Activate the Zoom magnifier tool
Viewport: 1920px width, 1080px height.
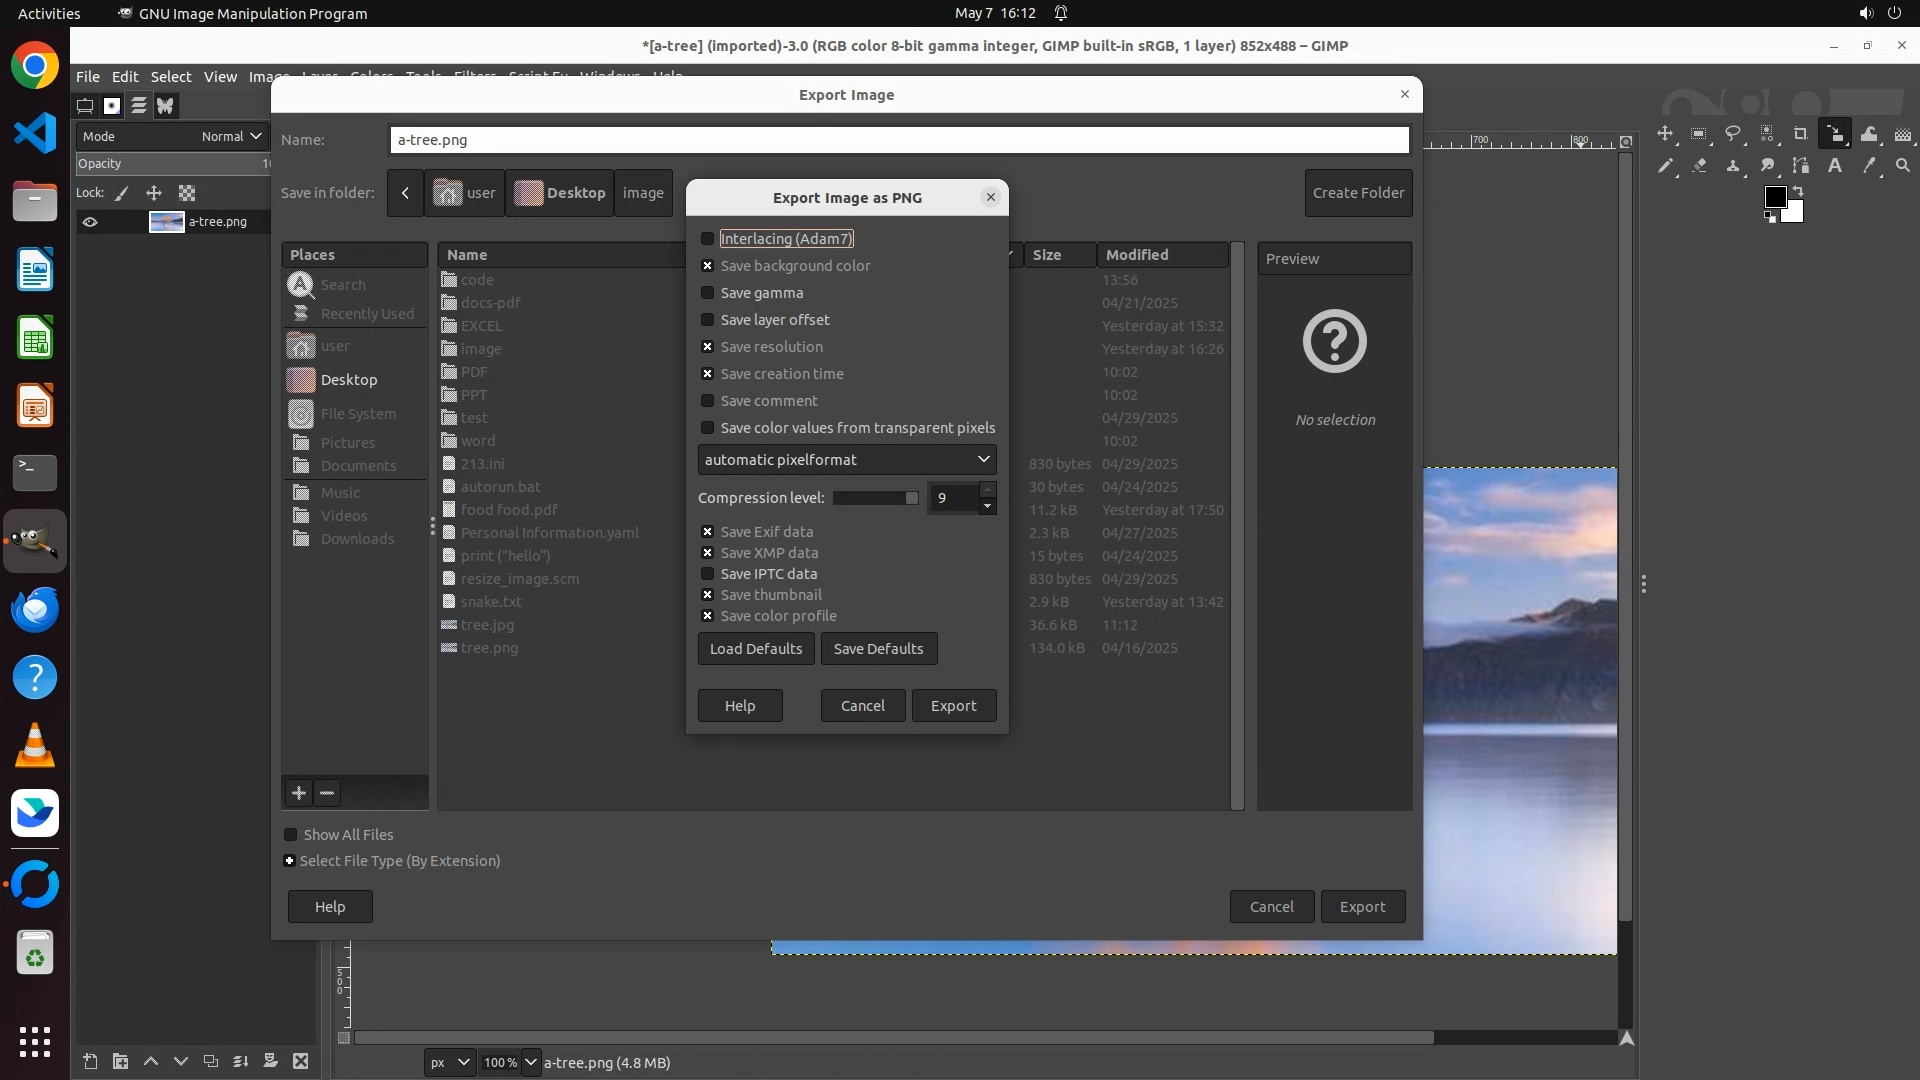tap(1903, 166)
